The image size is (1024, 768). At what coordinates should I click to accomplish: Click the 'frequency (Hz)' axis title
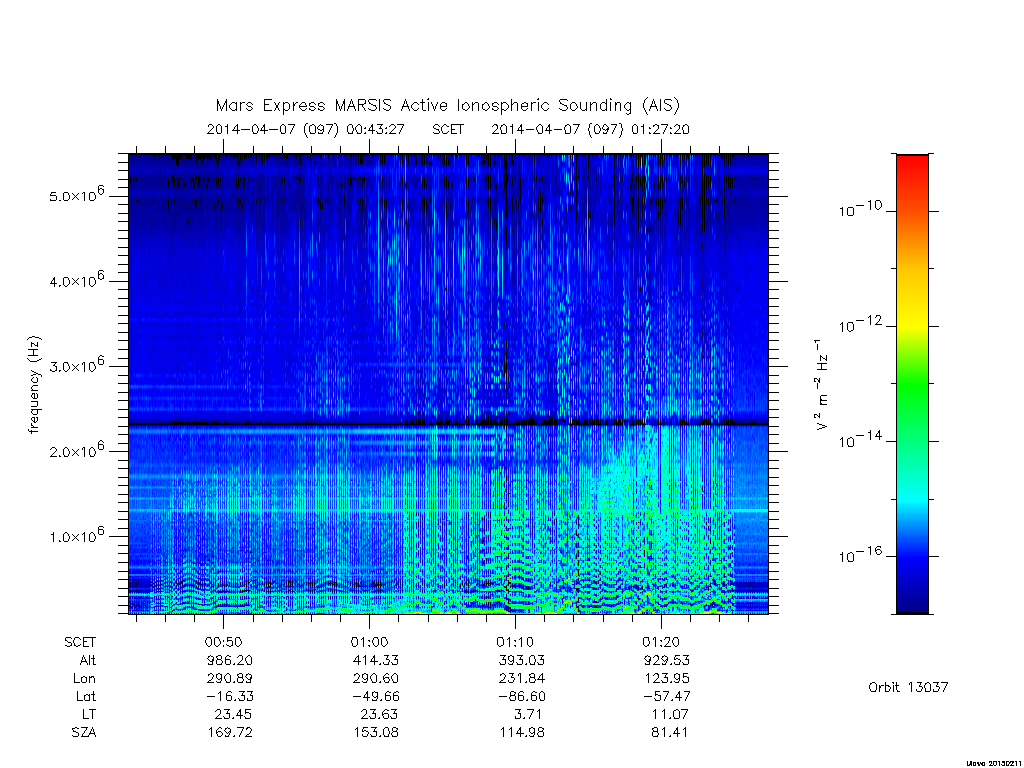34,385
